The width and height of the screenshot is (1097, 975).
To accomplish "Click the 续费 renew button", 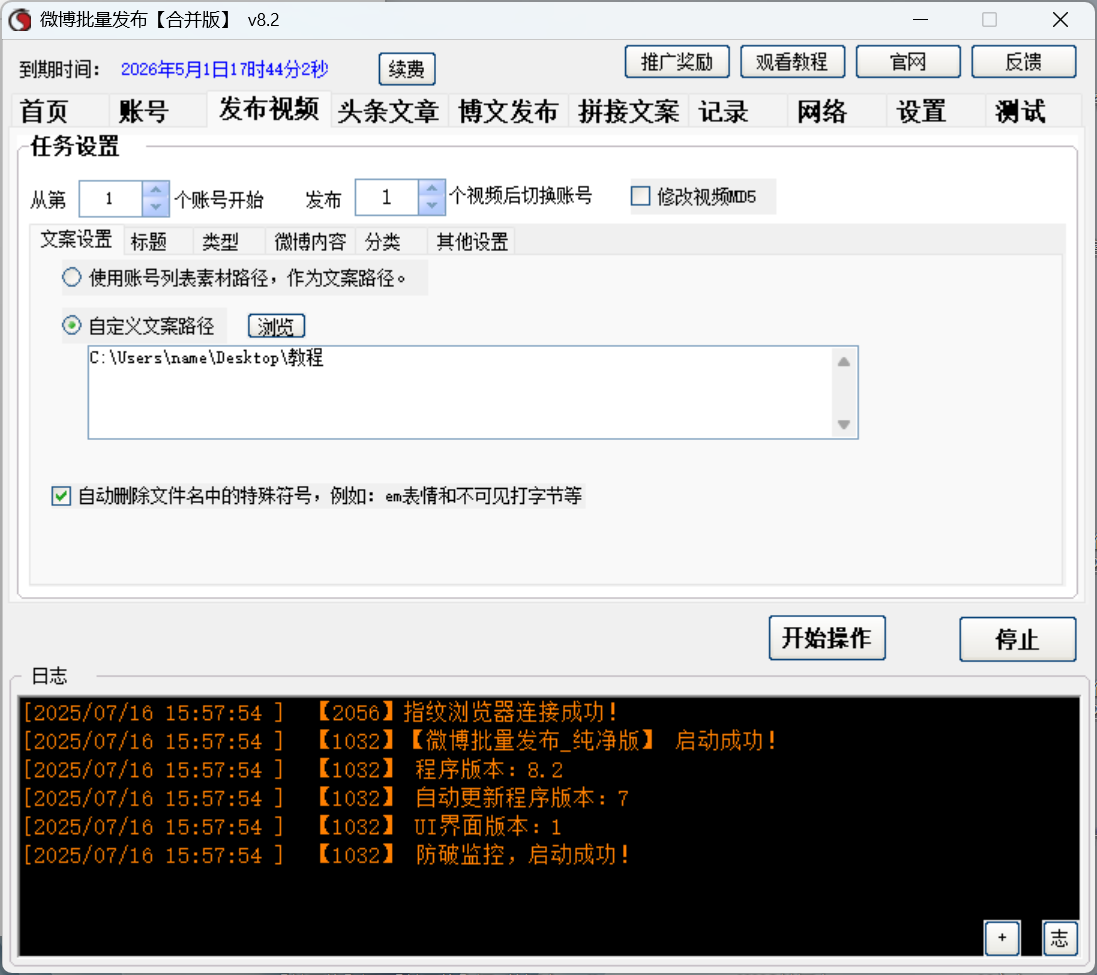I will (x=406, y=69).
